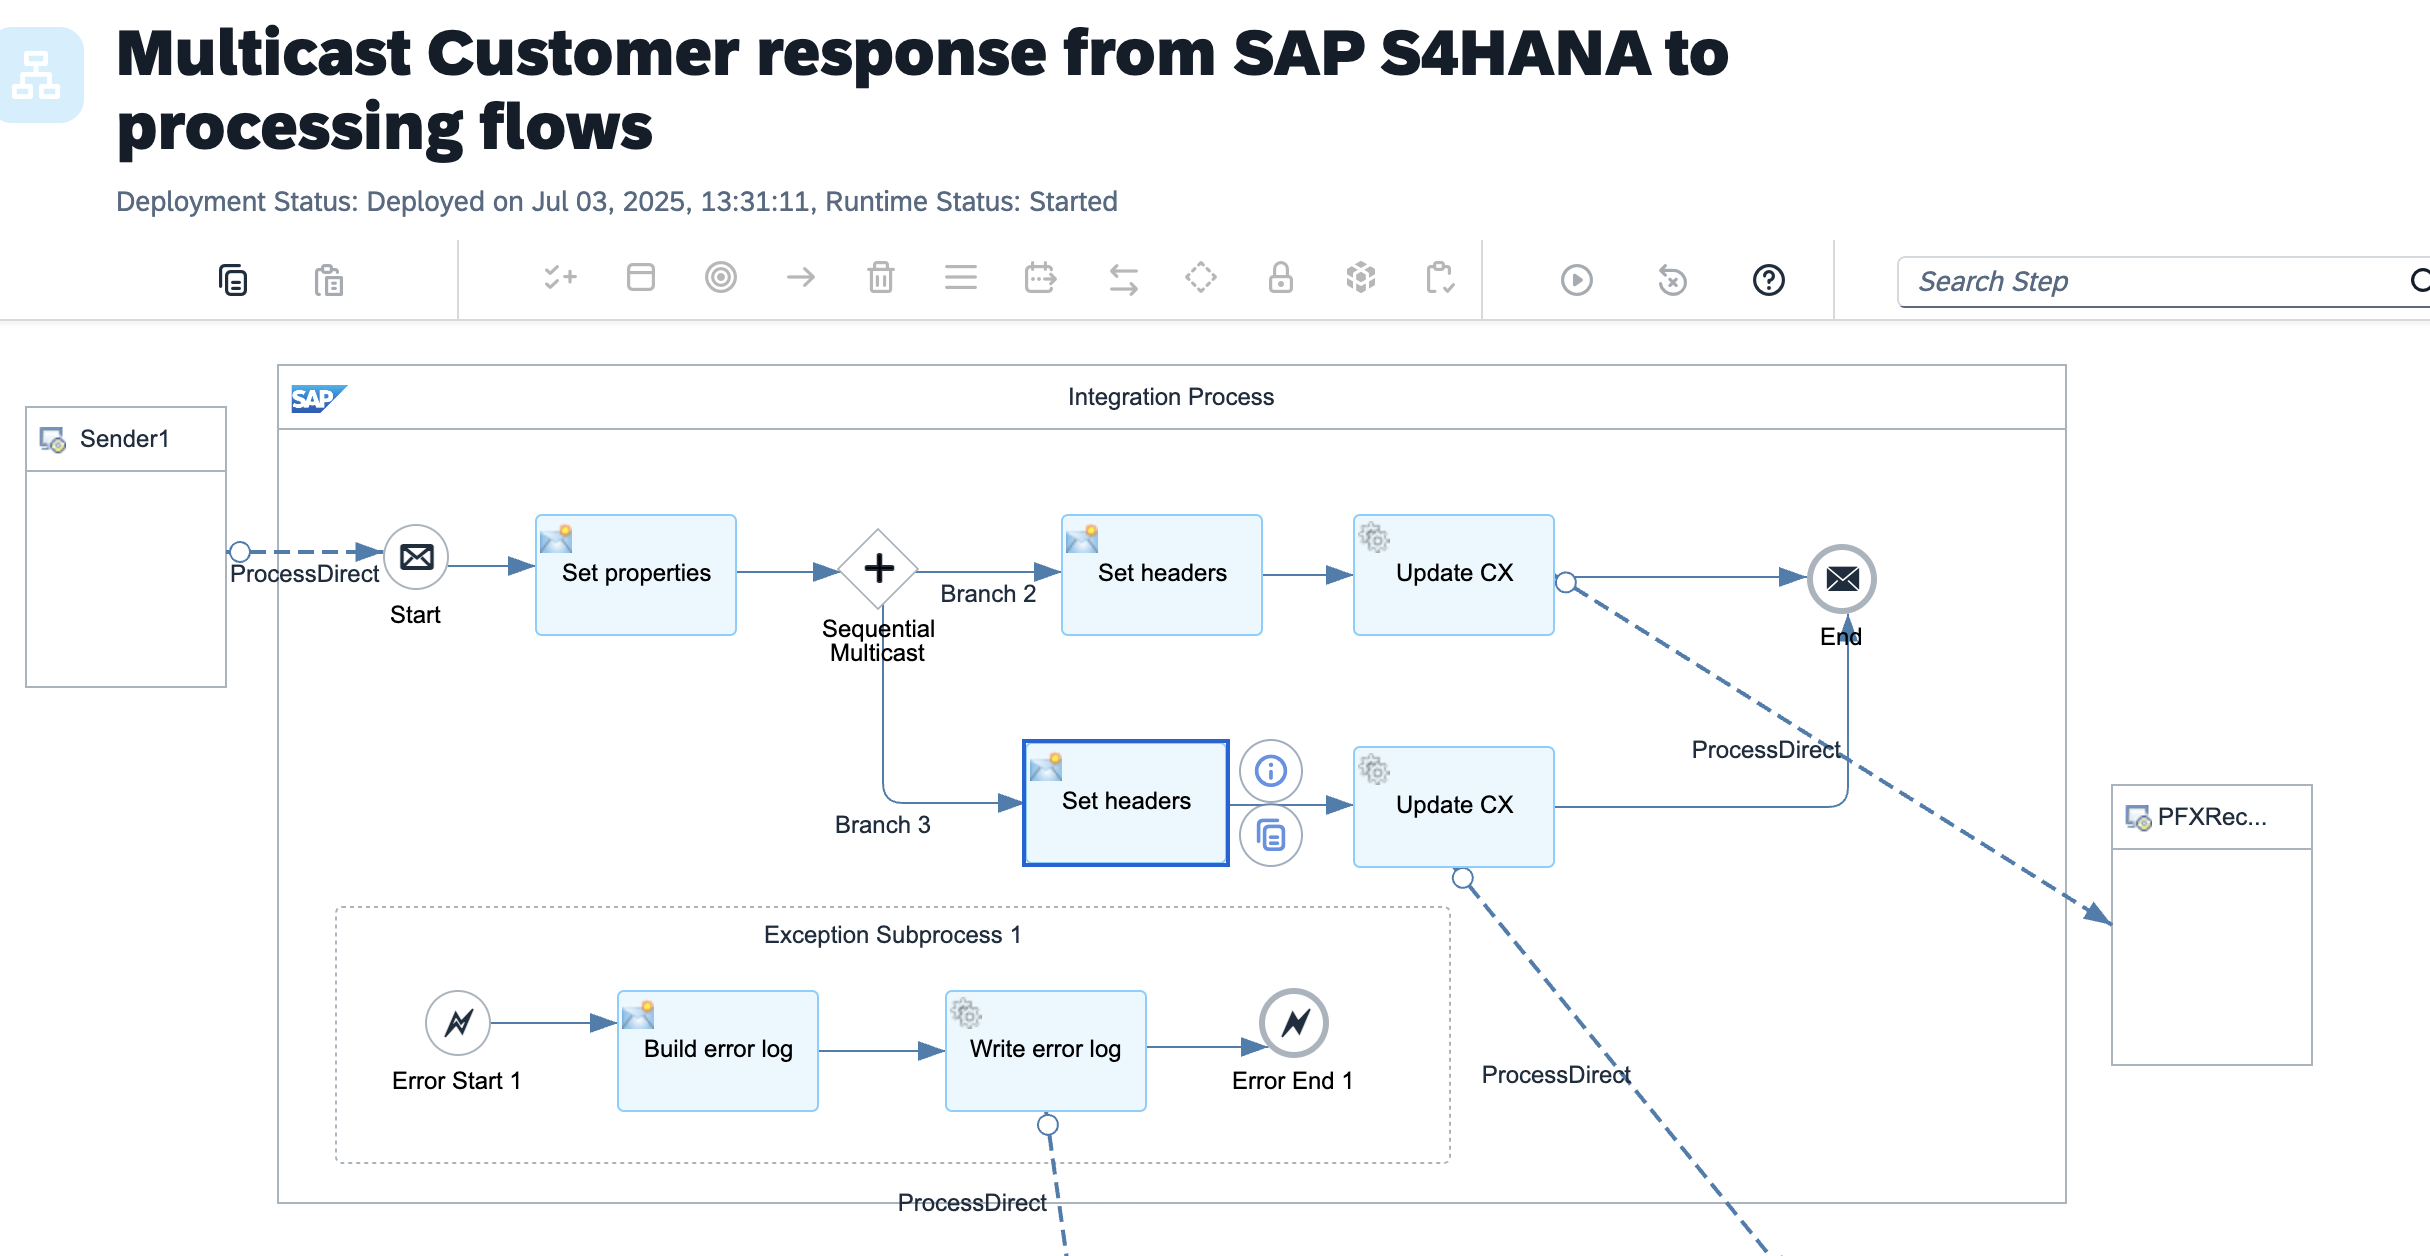Select the End message event
Viewport: 2430px width, 1256px height.
(1841, 578)
